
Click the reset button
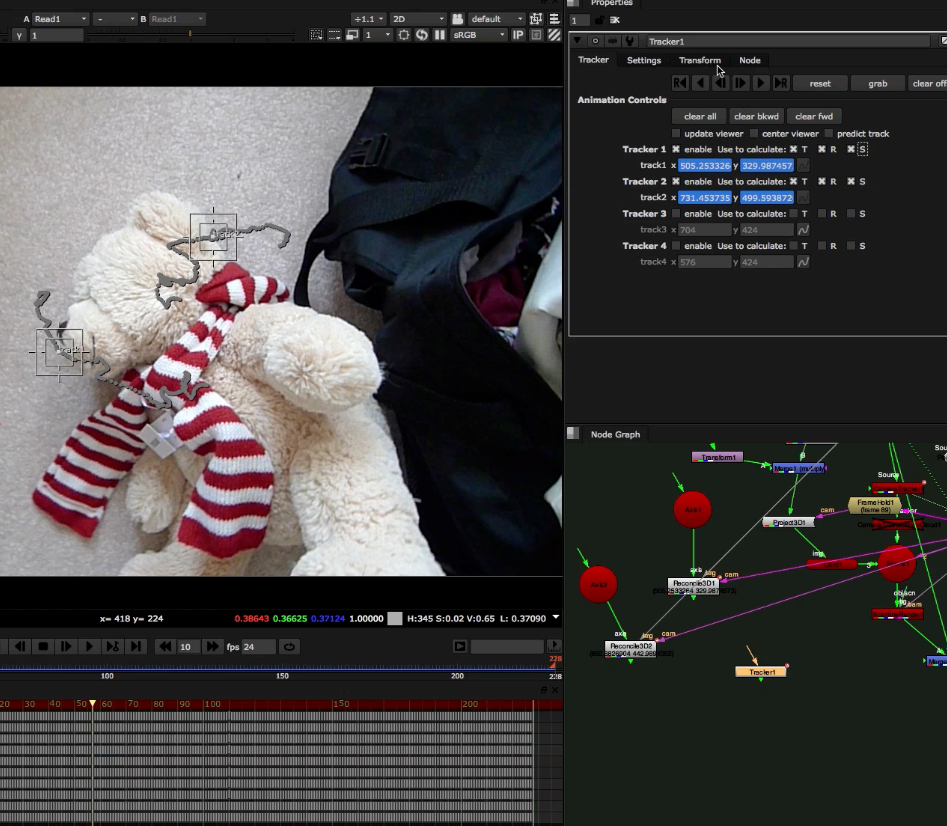pos(820,83)
